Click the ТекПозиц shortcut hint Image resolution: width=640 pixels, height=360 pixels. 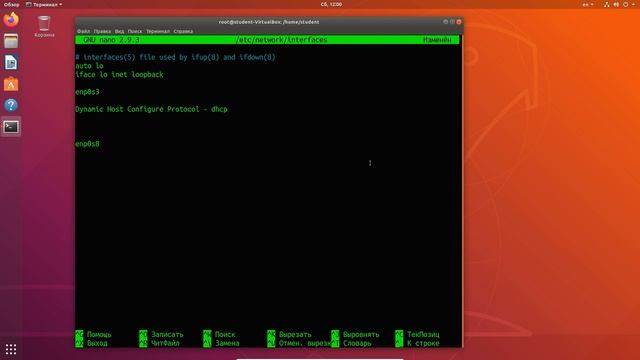tap(423, 334)
